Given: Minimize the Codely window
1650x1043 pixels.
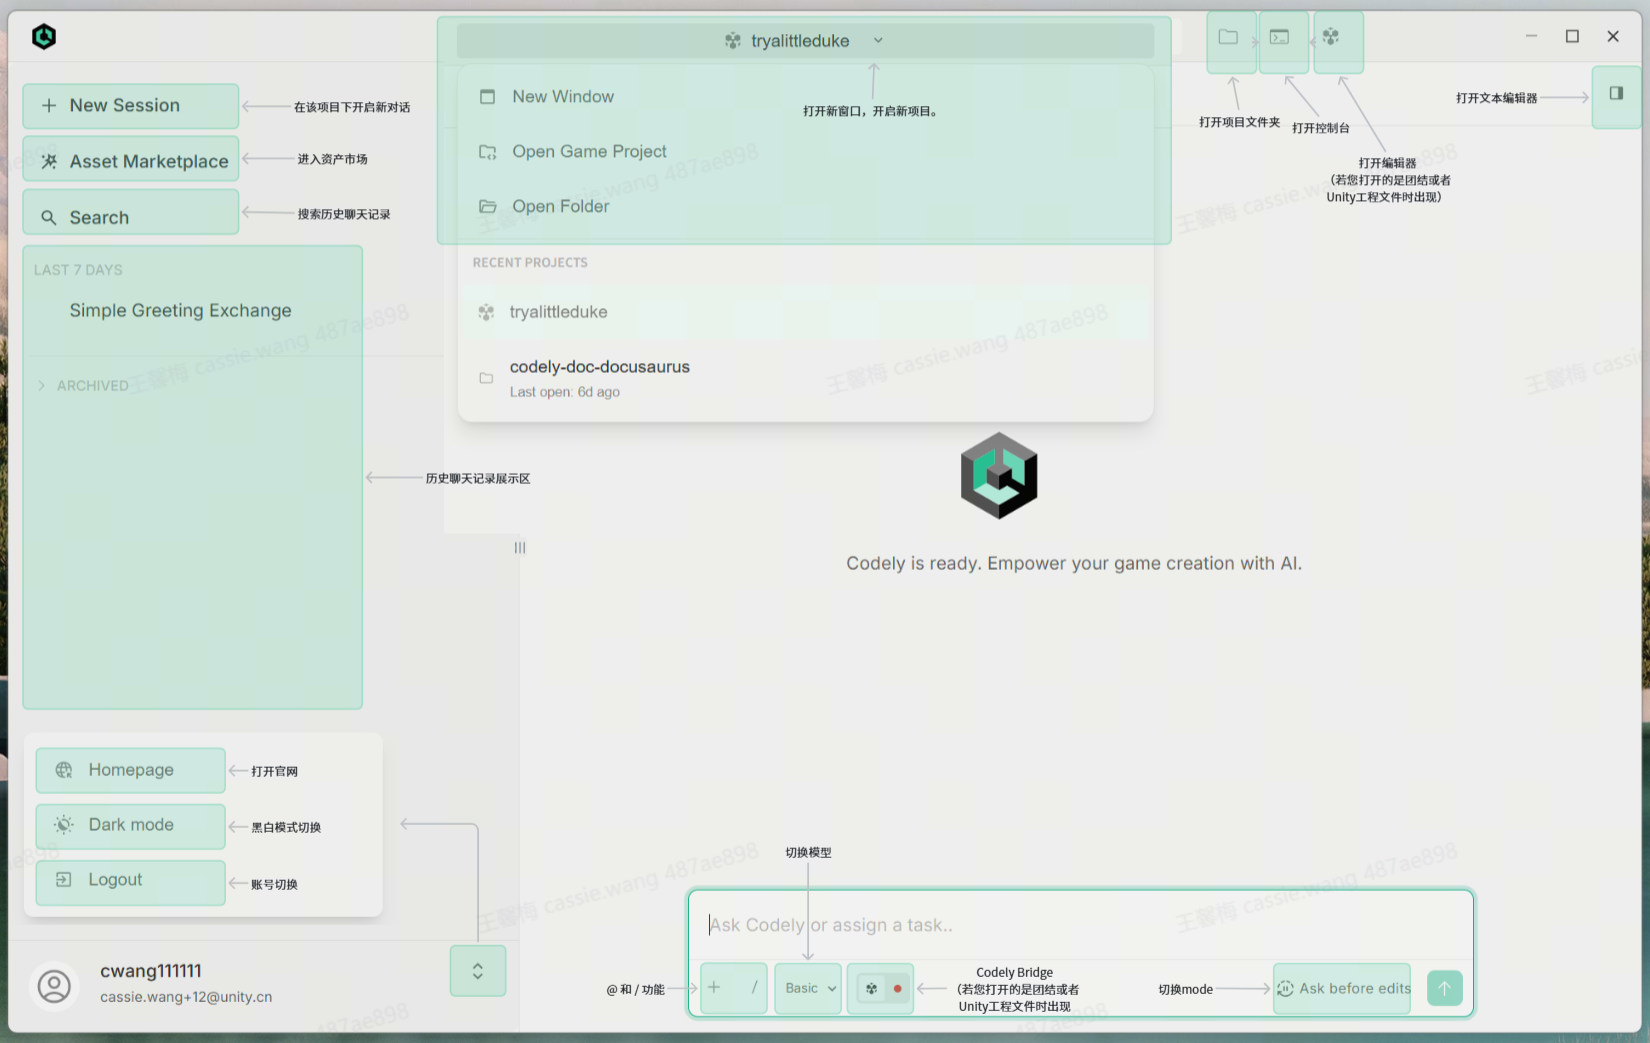Looking at the screenshot, I should 1531,36.
